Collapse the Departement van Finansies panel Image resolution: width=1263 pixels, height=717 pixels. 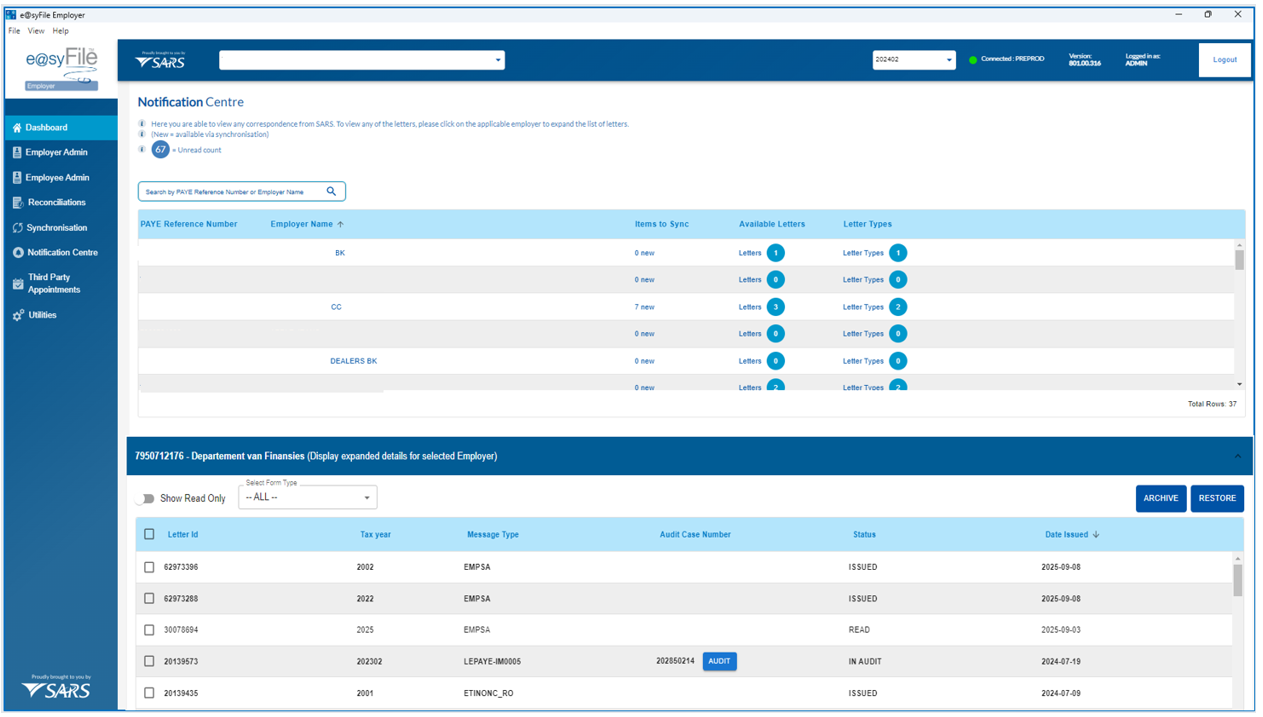(x=1237, y=456)
